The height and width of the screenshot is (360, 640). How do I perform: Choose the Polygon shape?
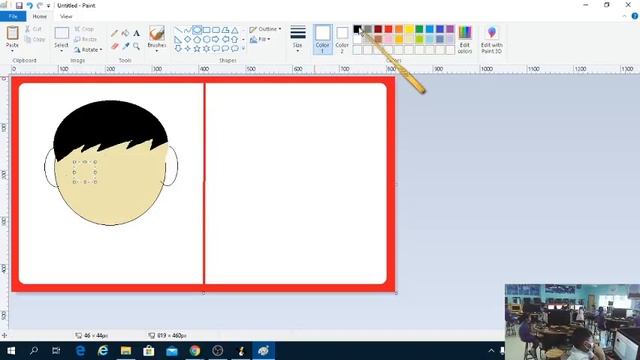click(225, 30)
